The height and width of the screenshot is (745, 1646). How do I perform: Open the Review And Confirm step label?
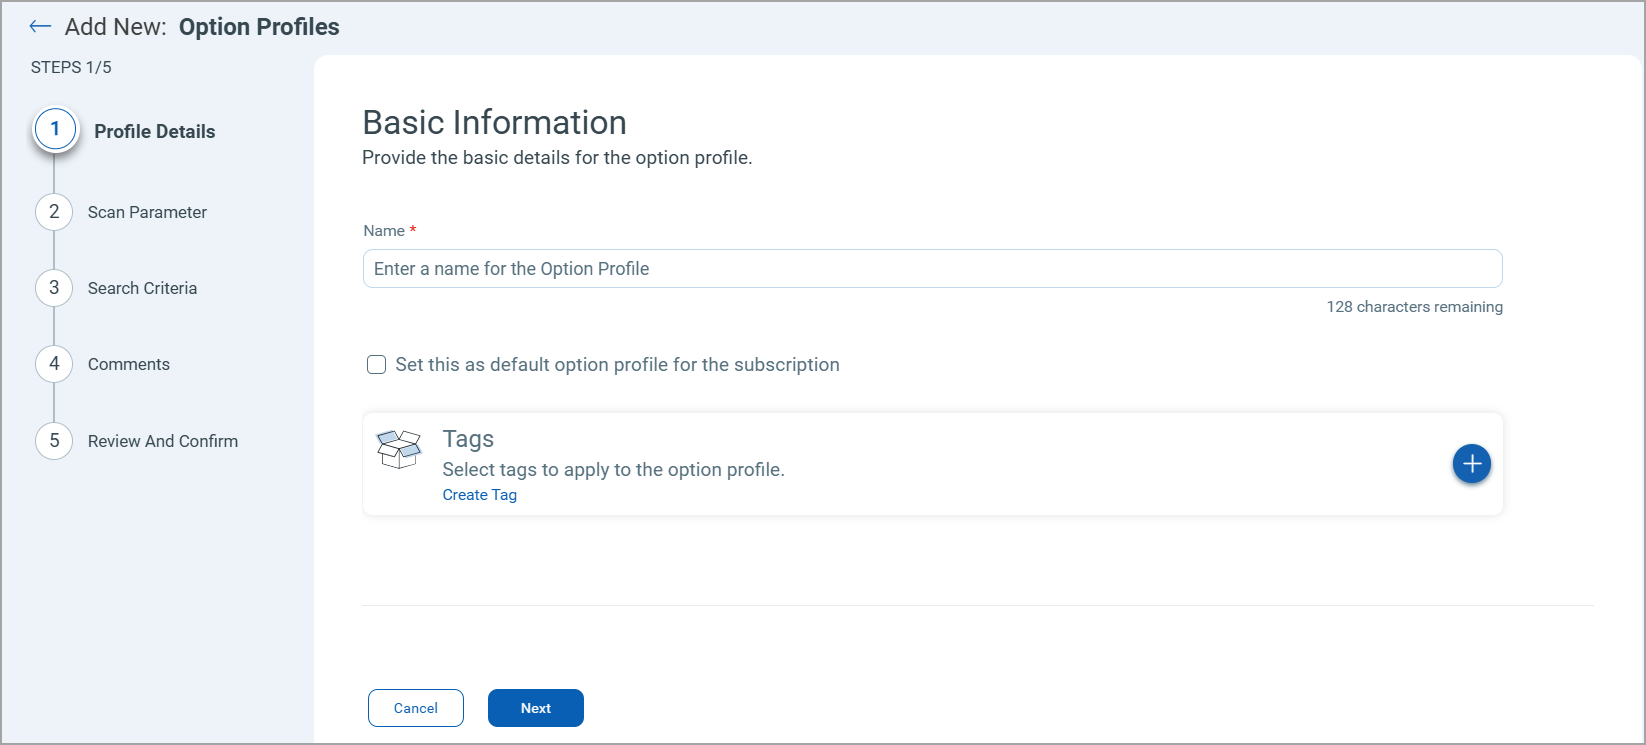(x=163, y=441)
